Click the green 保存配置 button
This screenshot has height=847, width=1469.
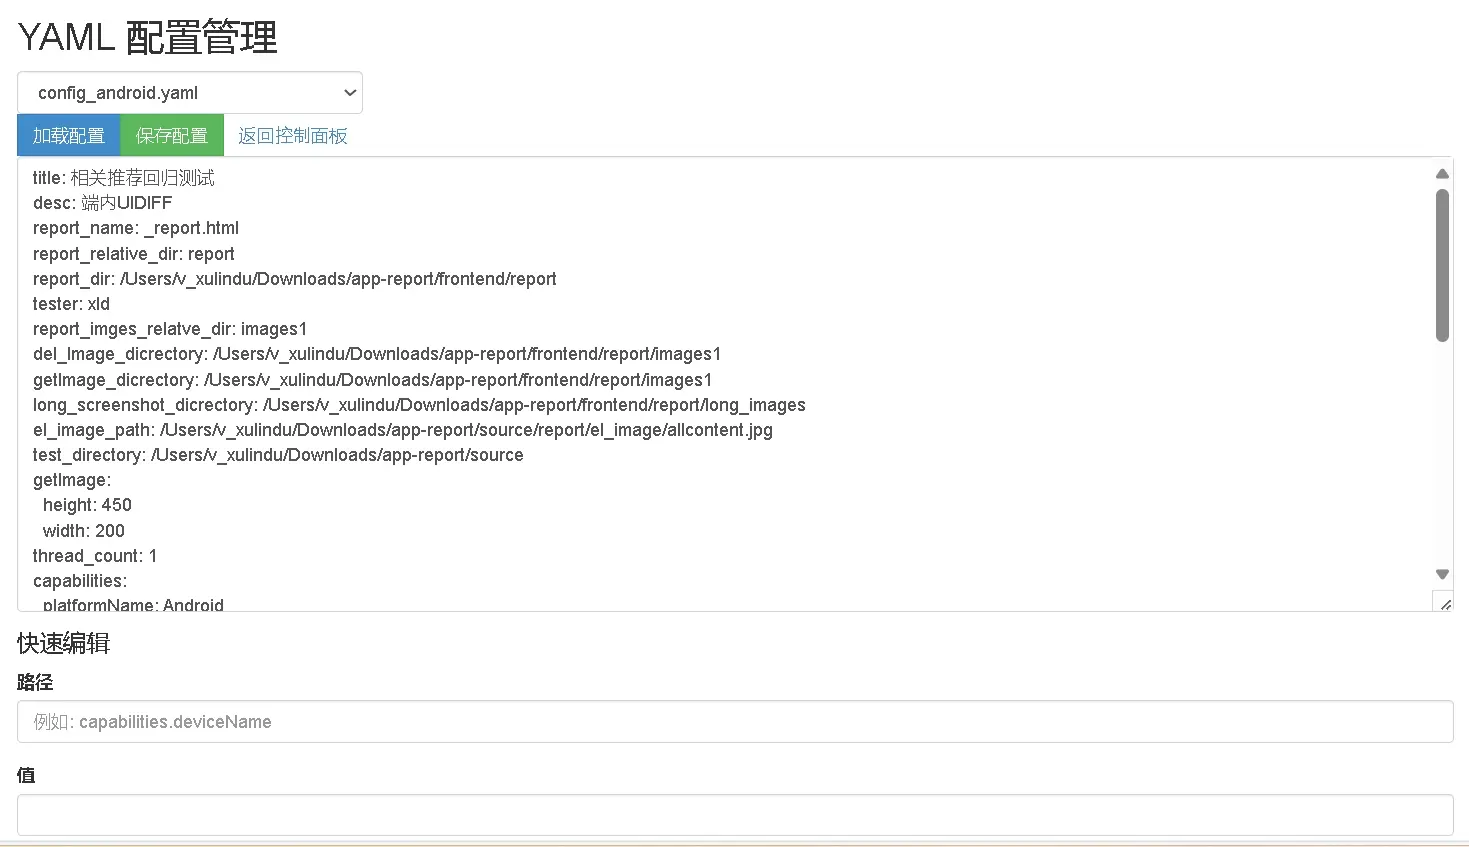(172, 135)
